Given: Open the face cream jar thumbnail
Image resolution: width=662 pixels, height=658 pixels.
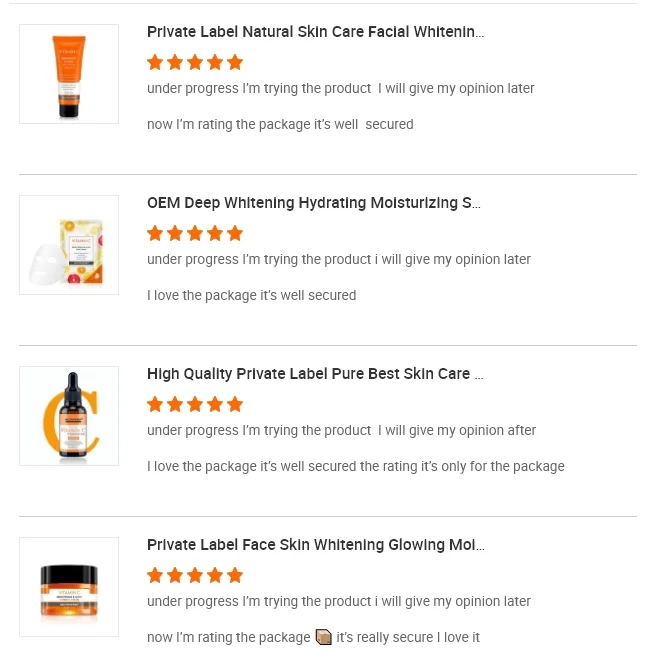Looking at the screenshot, I should pyautogui.click(x=69, y=587).
